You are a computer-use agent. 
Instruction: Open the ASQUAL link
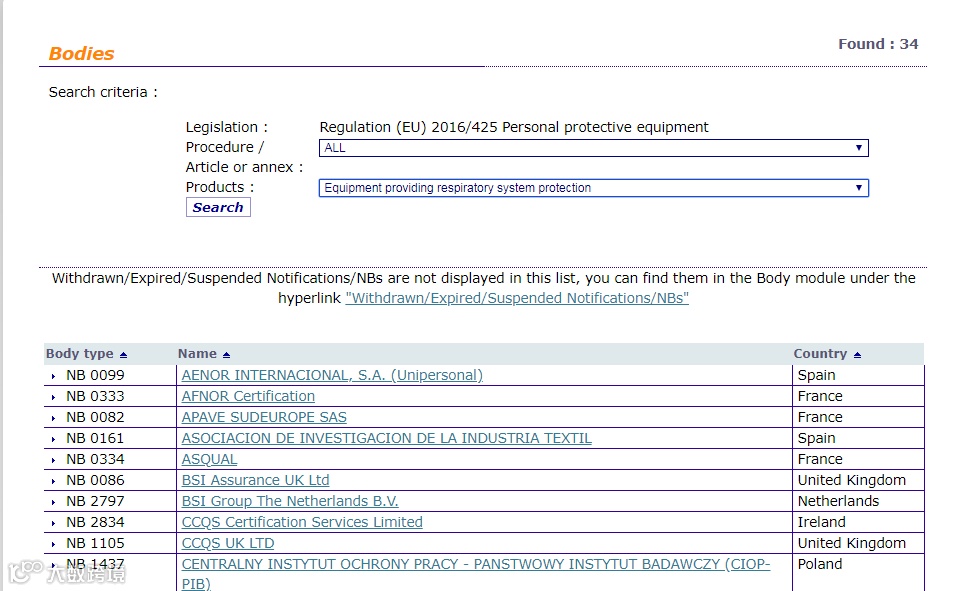tap(209, 459)
